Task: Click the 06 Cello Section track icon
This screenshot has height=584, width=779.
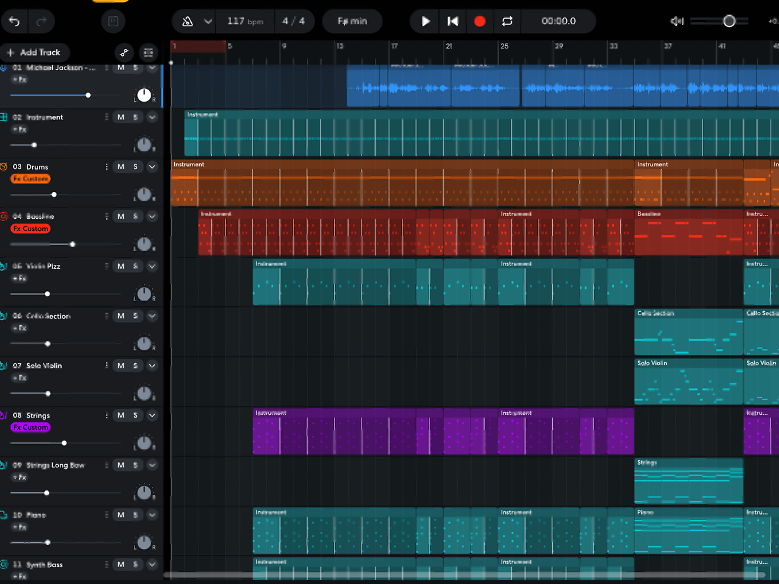Action: pyautogui.click(x=3, y=316)
